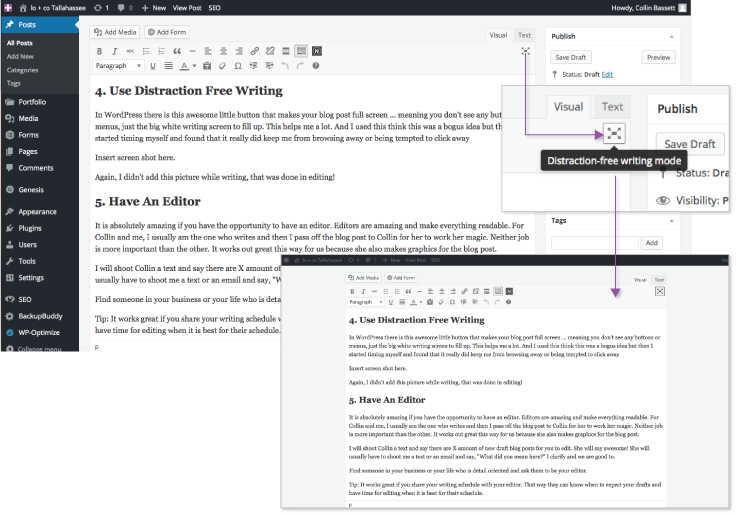Open Media in left sidebar
The image size is (740, 515).
click(28, 118)
